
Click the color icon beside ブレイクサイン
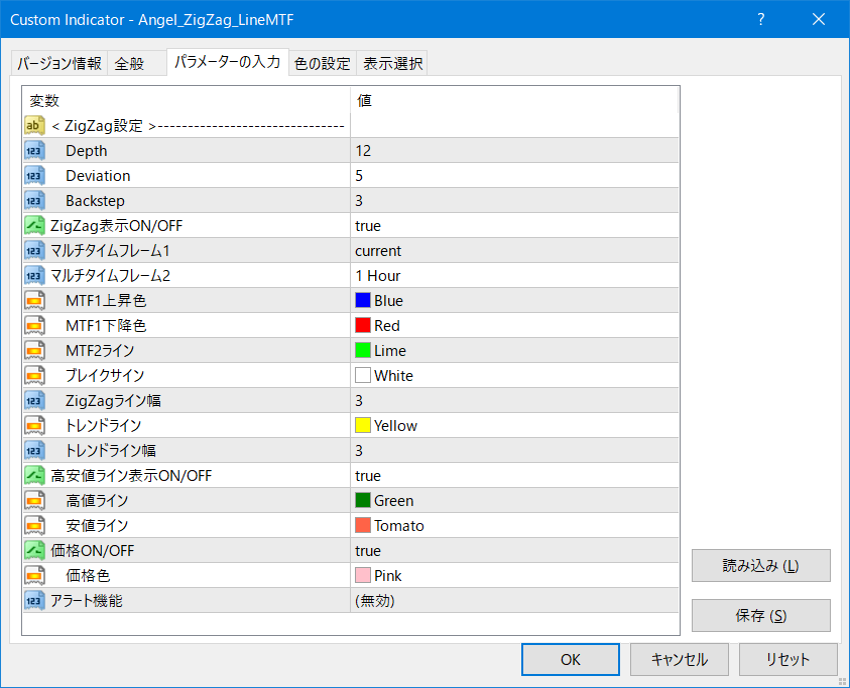pos(34,375)
